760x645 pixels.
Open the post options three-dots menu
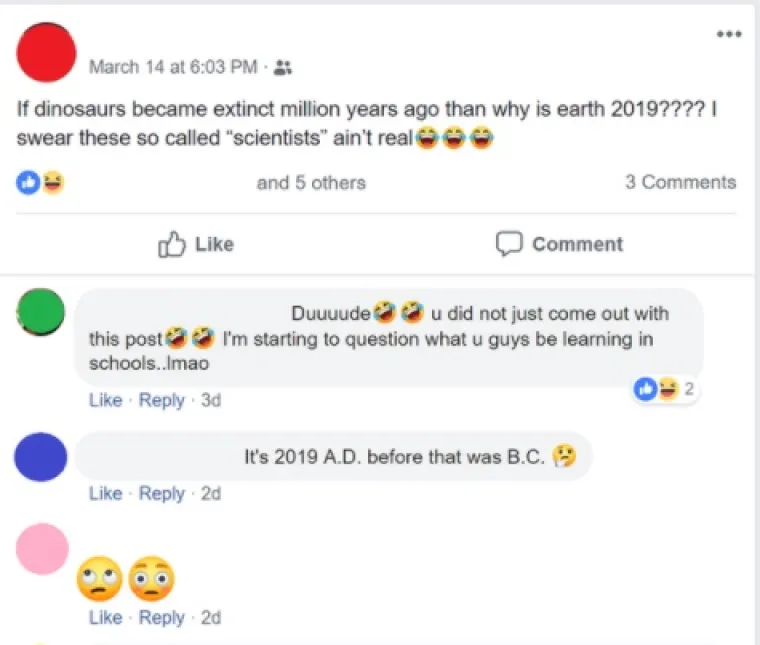click(x=729, y=35)
